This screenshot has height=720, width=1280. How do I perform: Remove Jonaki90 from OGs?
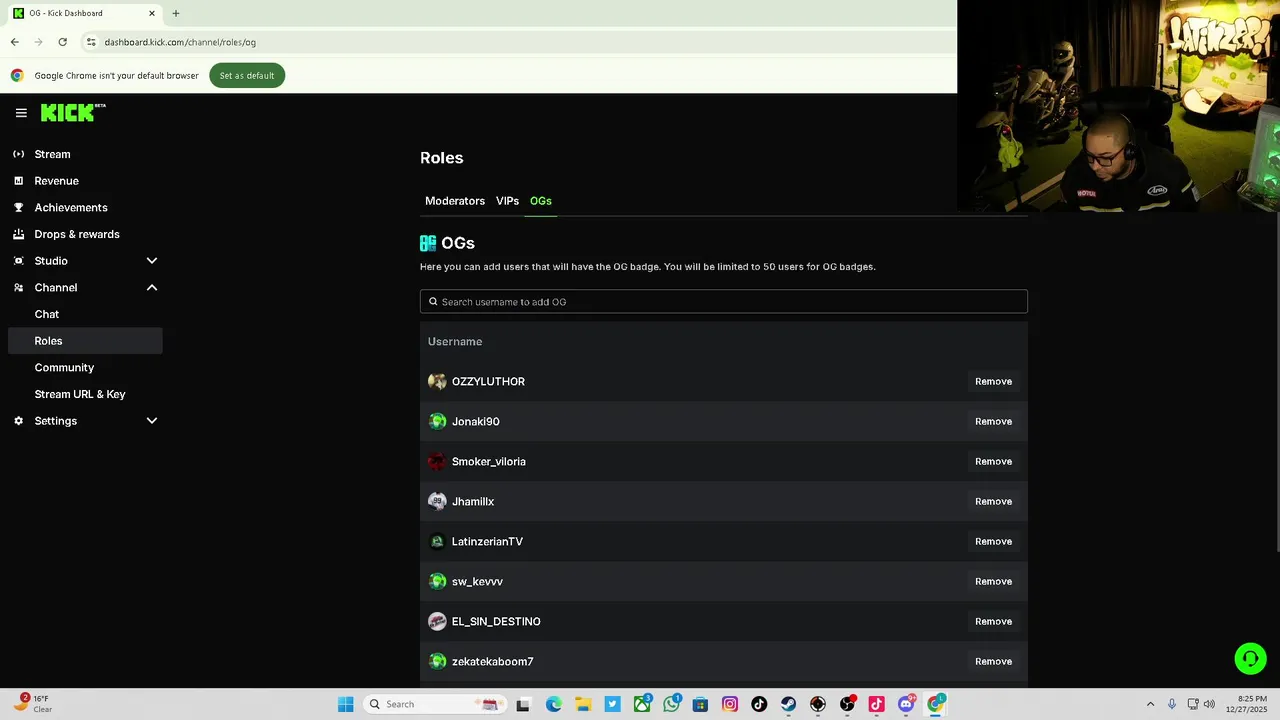(x=993, y=421)
